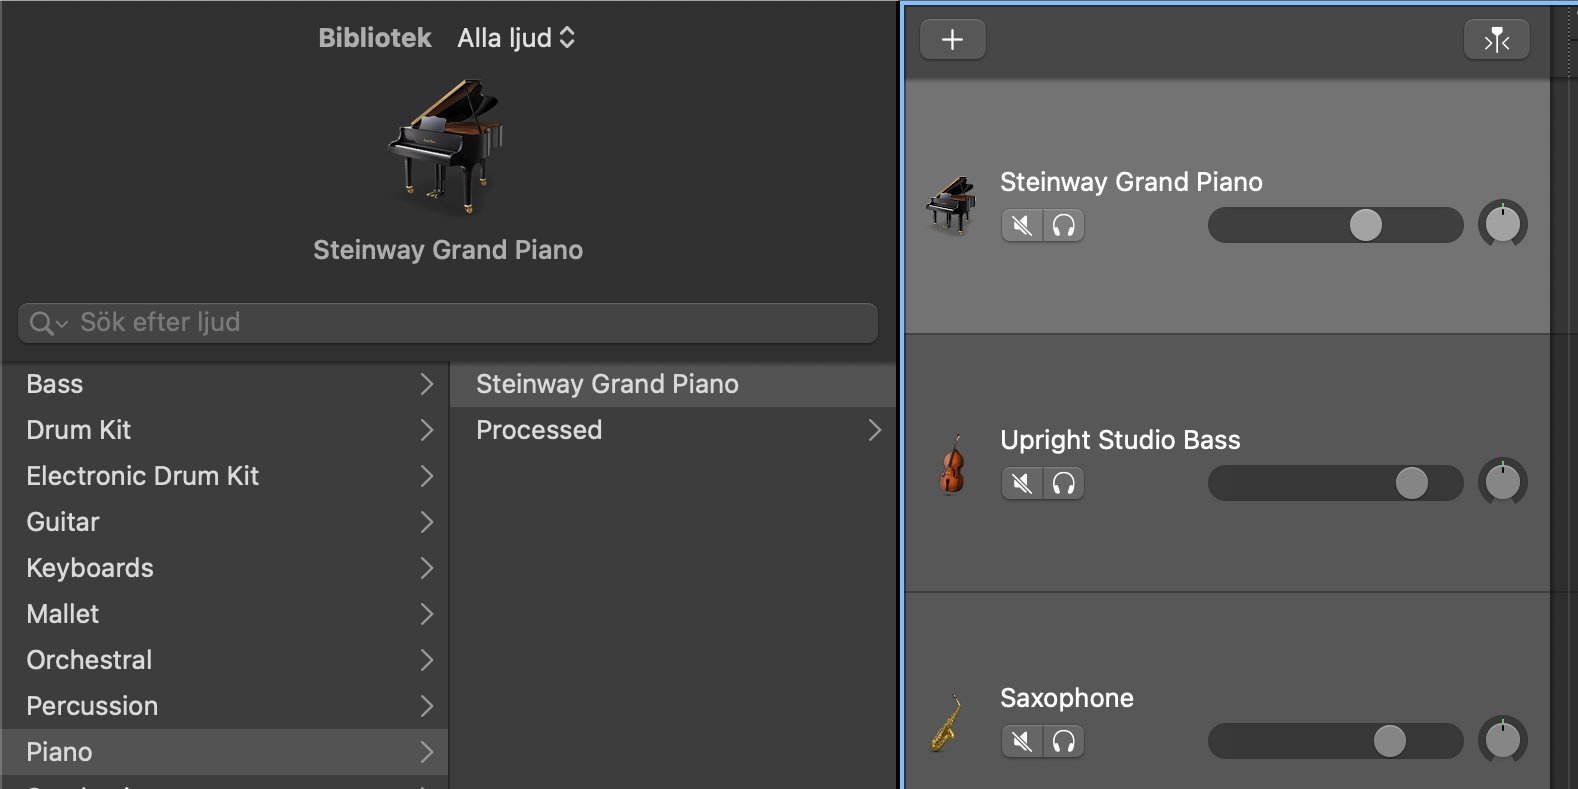Solo the Saxophone track with headphones
The image size is (1578, 789).
click(x=1064, y=741)
